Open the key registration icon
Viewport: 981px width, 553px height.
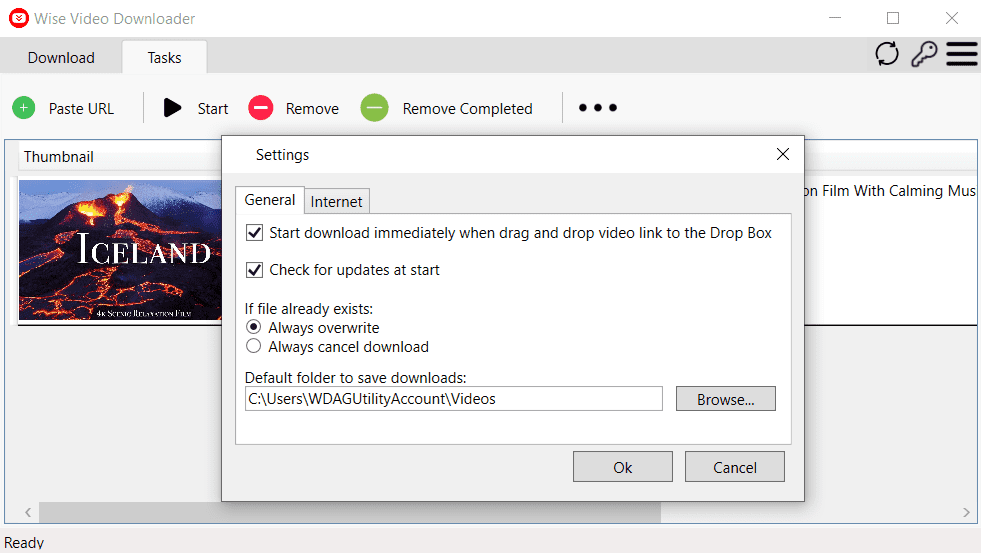point(923,54)
